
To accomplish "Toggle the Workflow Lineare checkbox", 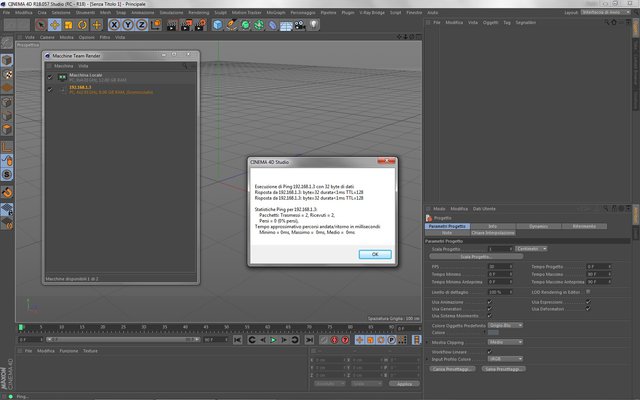I will click(x=489, y=351).
